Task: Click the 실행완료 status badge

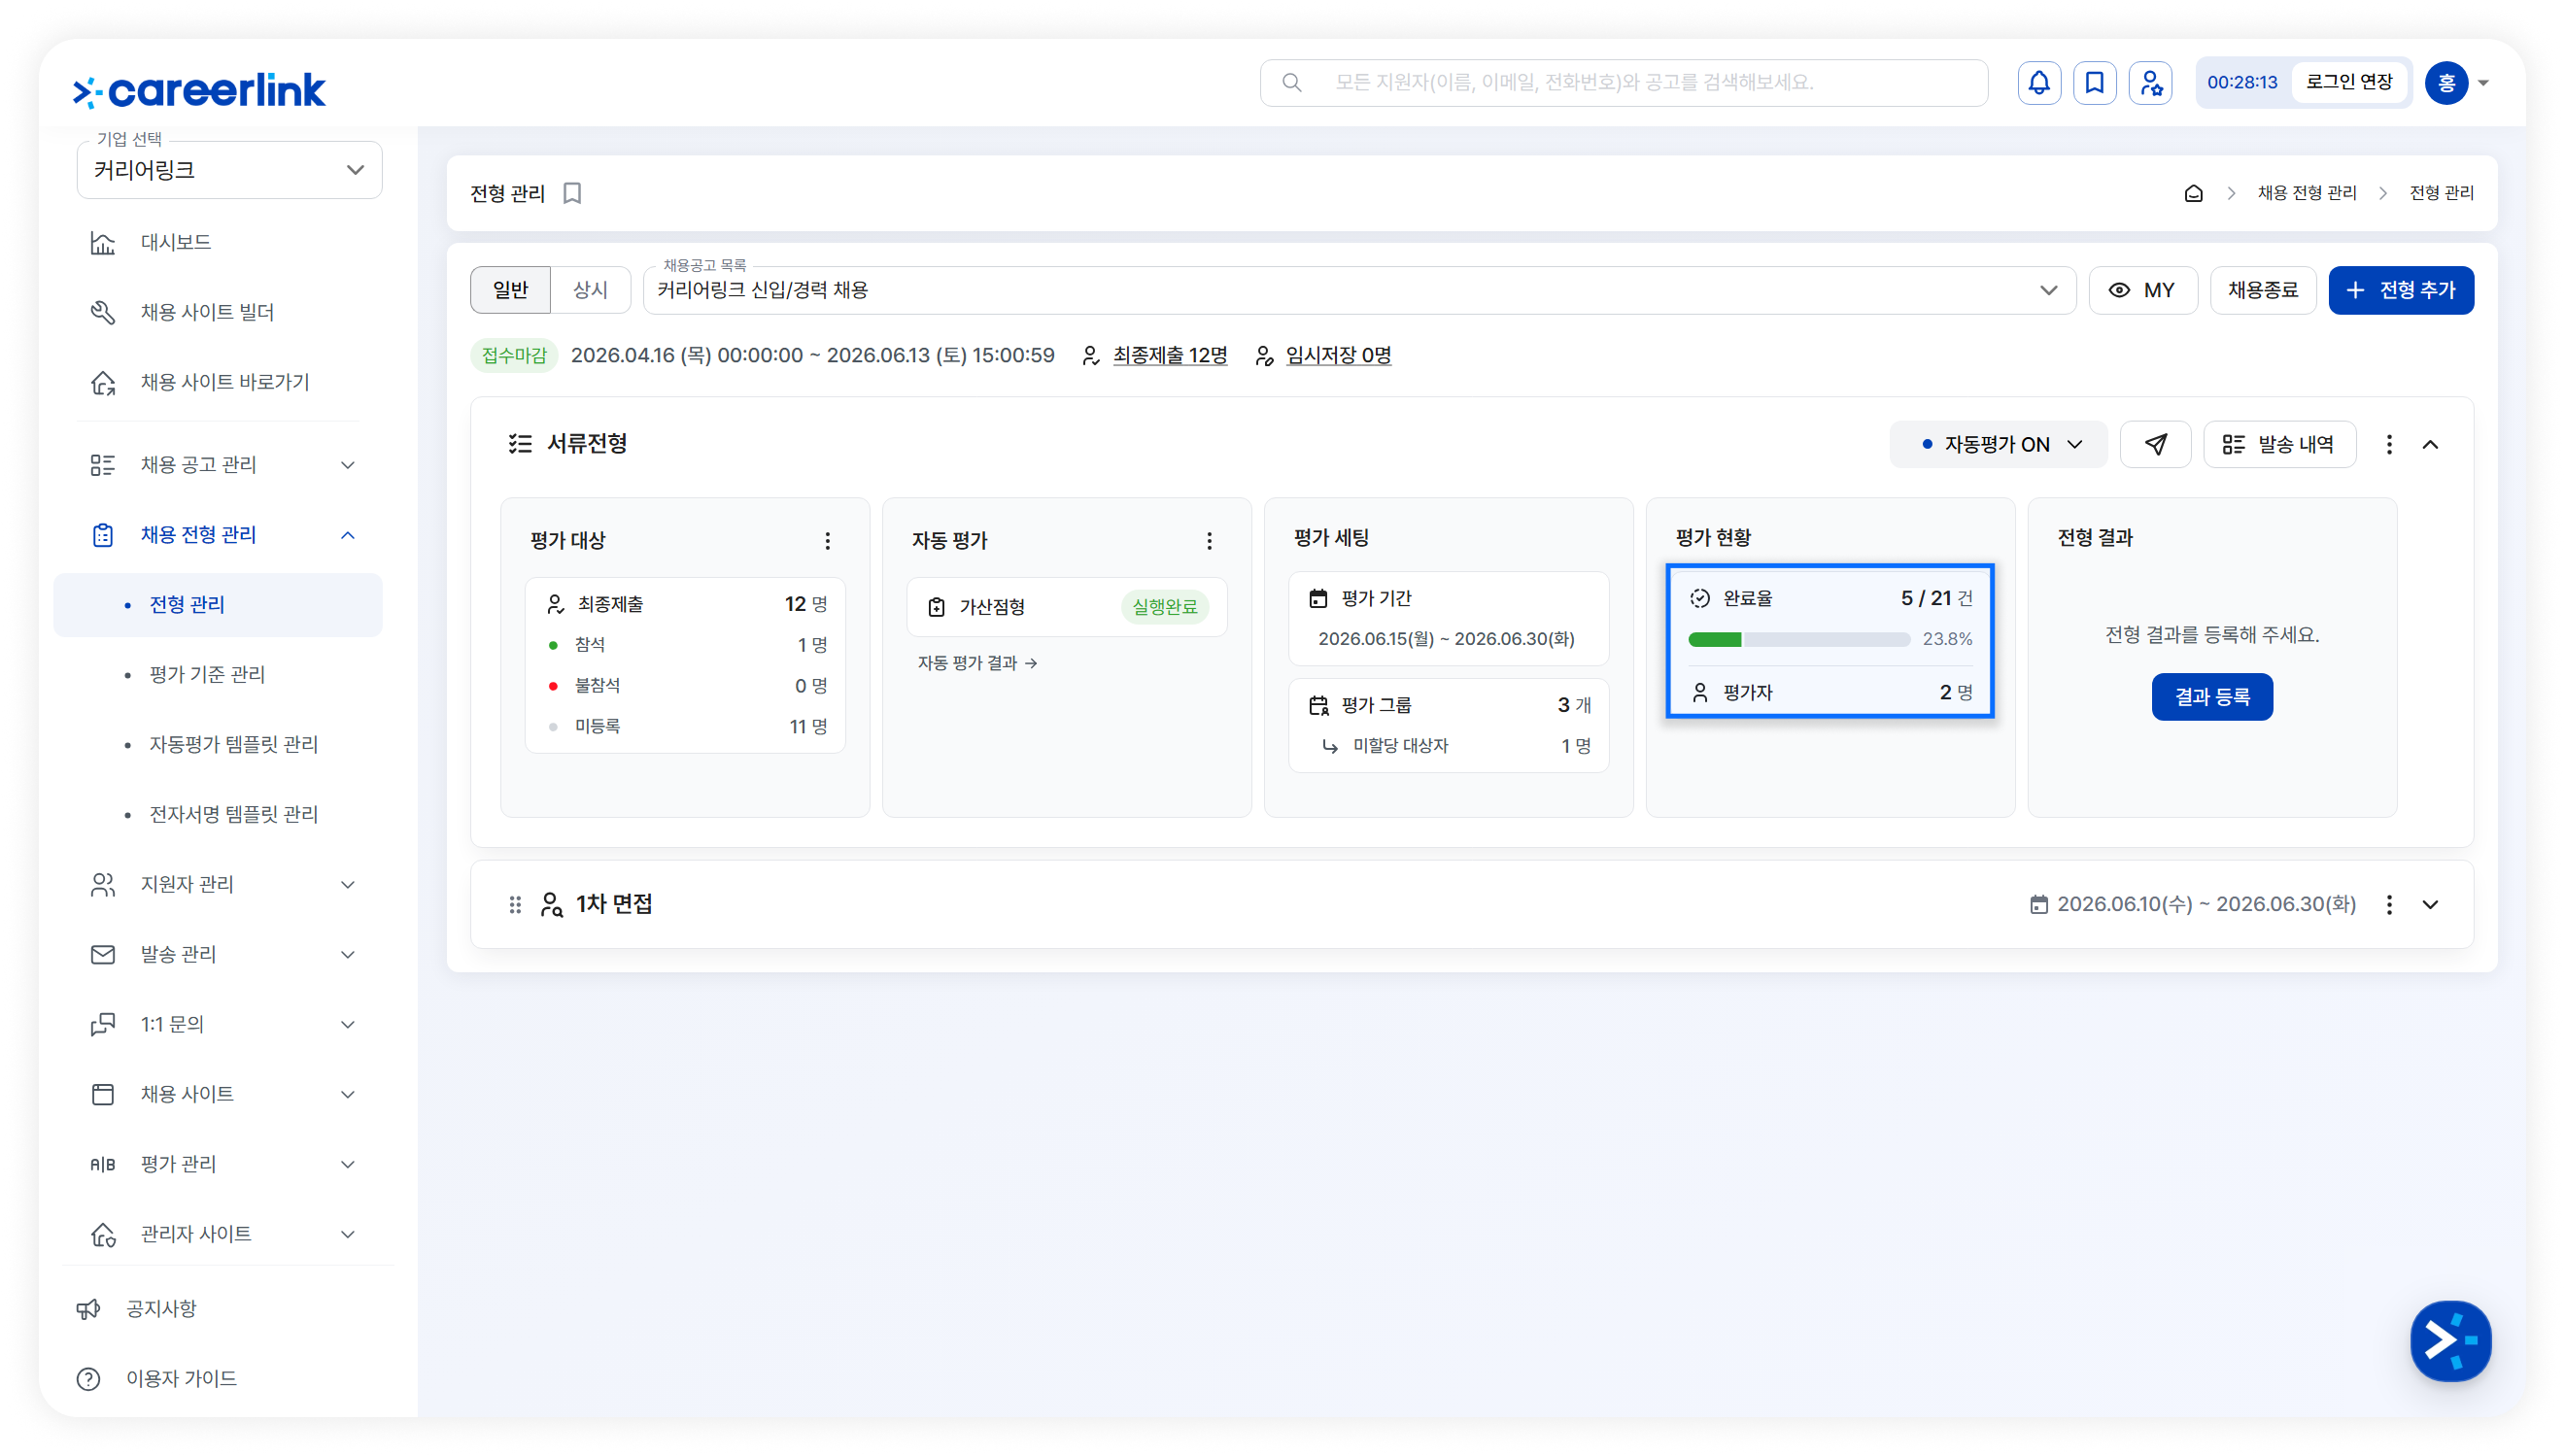Action: point(1164,608)
